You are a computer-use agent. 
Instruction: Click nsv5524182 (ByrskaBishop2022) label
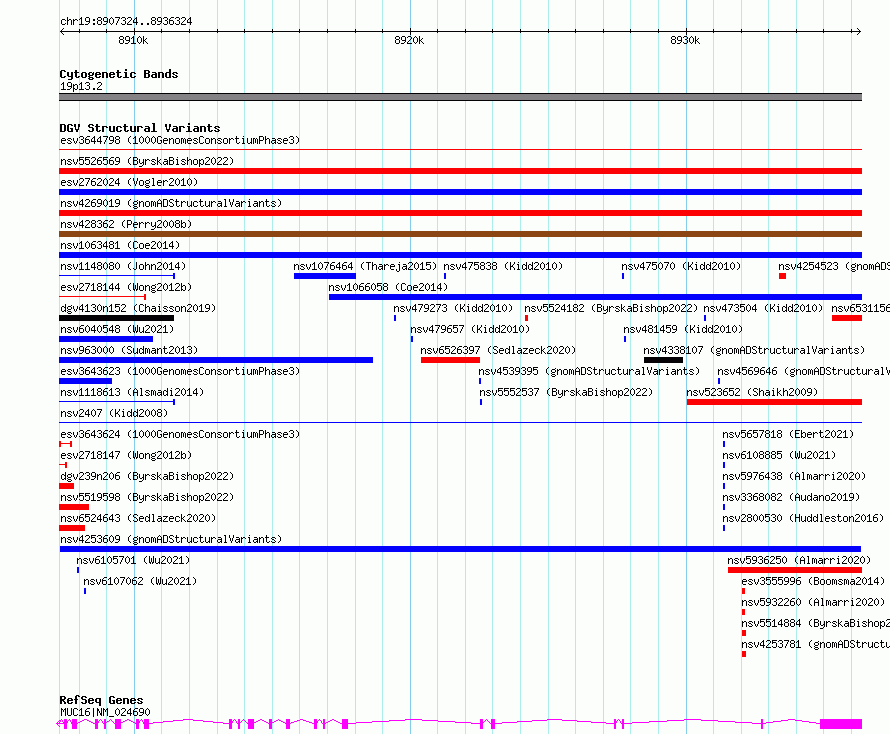pyautogui.click(x=611, y=308)
